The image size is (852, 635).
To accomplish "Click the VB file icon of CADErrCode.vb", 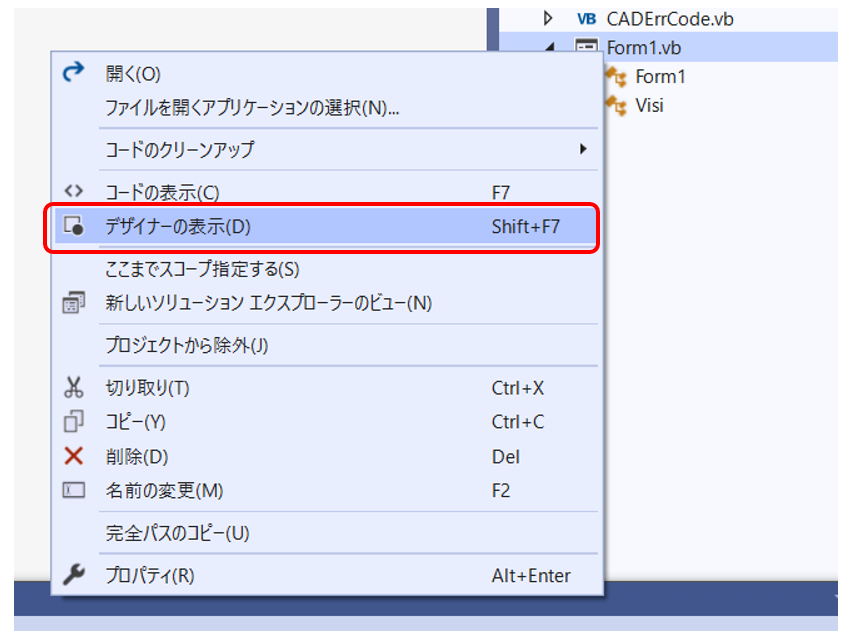I will tap(586, 19).
